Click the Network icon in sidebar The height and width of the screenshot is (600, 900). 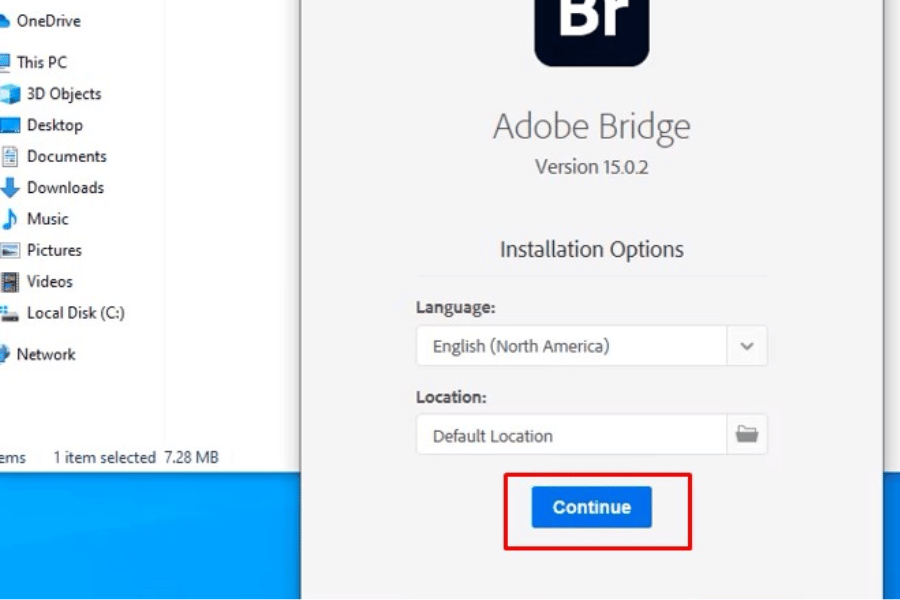(5, 355)
